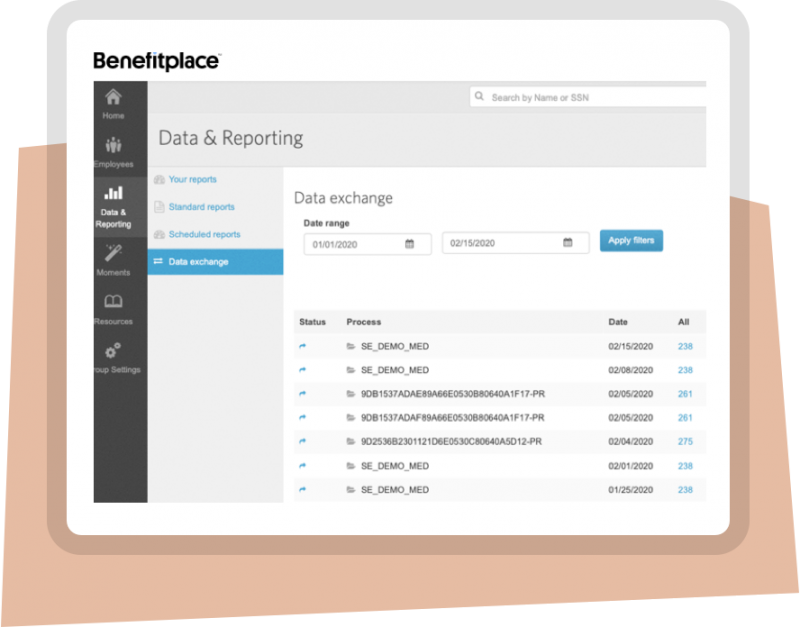This screenshot has height=627, width=800.
Task: Click the status arrow of the 9DB1537ADAF row
Action: tap(303, 418)
